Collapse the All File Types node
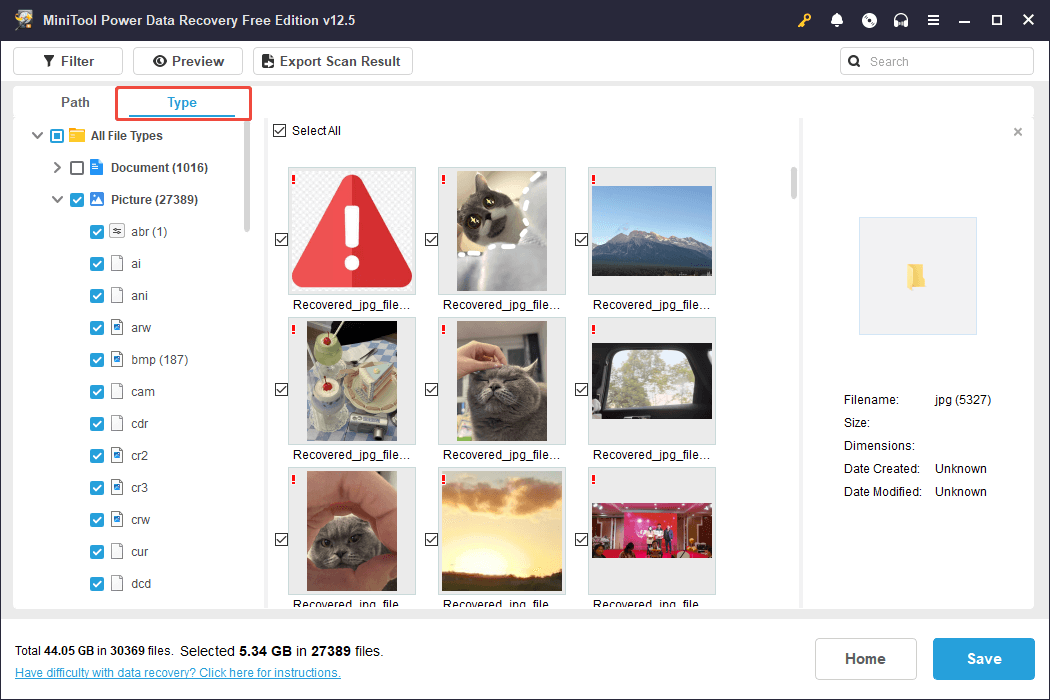Screen dimensions: 1050x700 pyautogui.click(x=38, y=136)
